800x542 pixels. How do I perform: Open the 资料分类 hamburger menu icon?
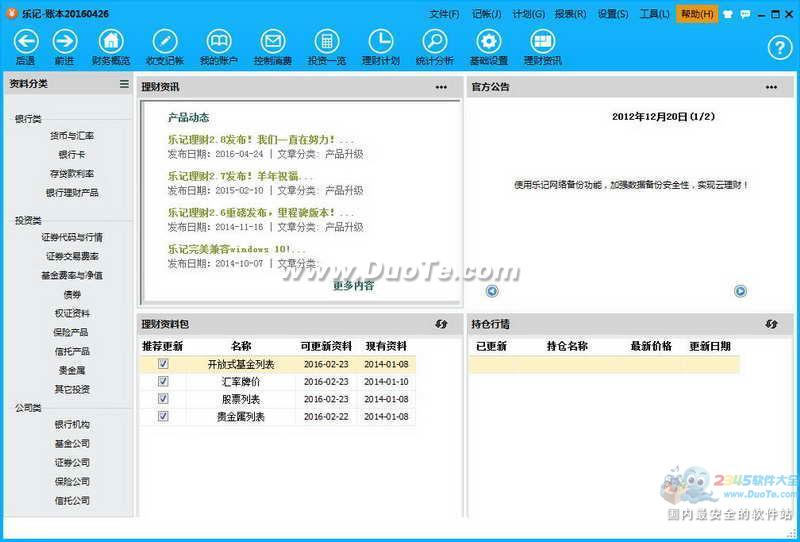124,84
